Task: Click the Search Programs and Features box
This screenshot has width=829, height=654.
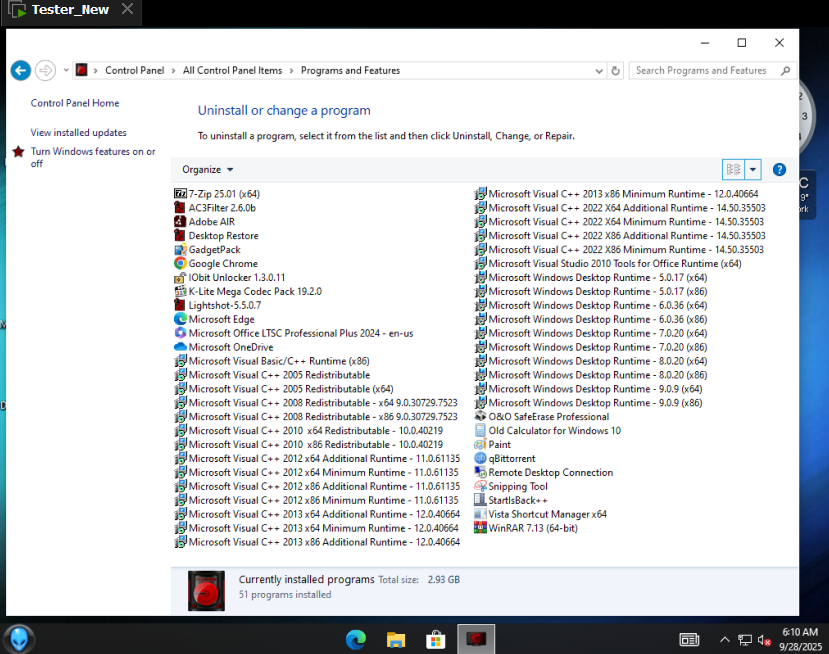Action: (713, 70)
